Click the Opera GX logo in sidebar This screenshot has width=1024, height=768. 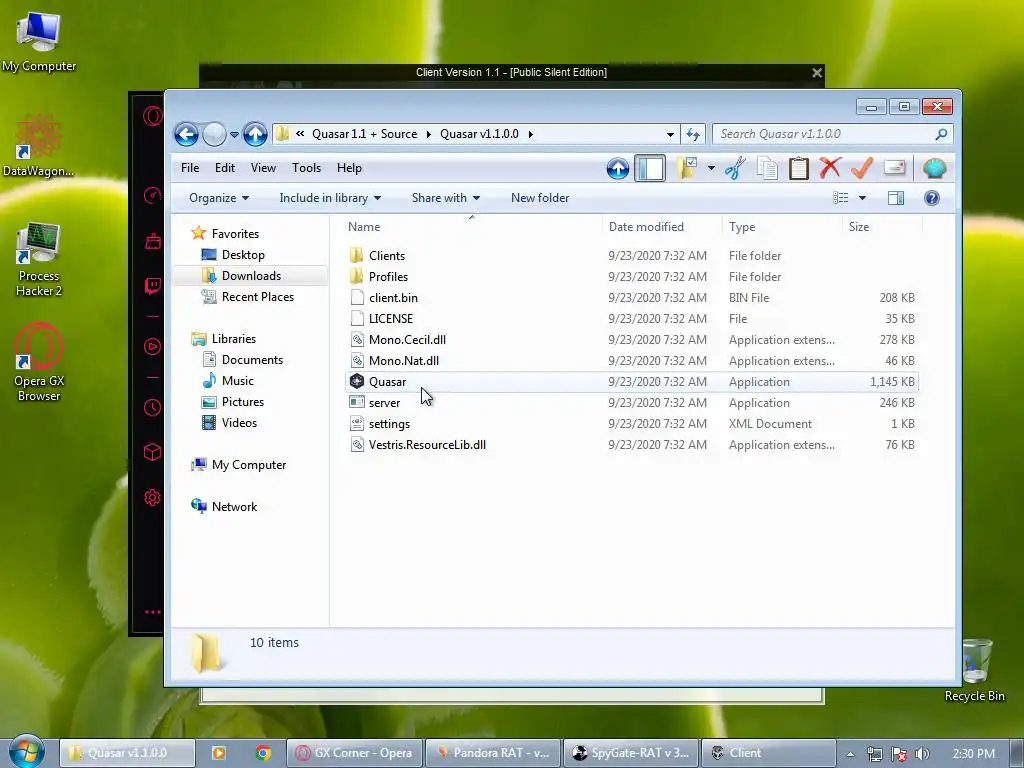click(x=152, y=117)
